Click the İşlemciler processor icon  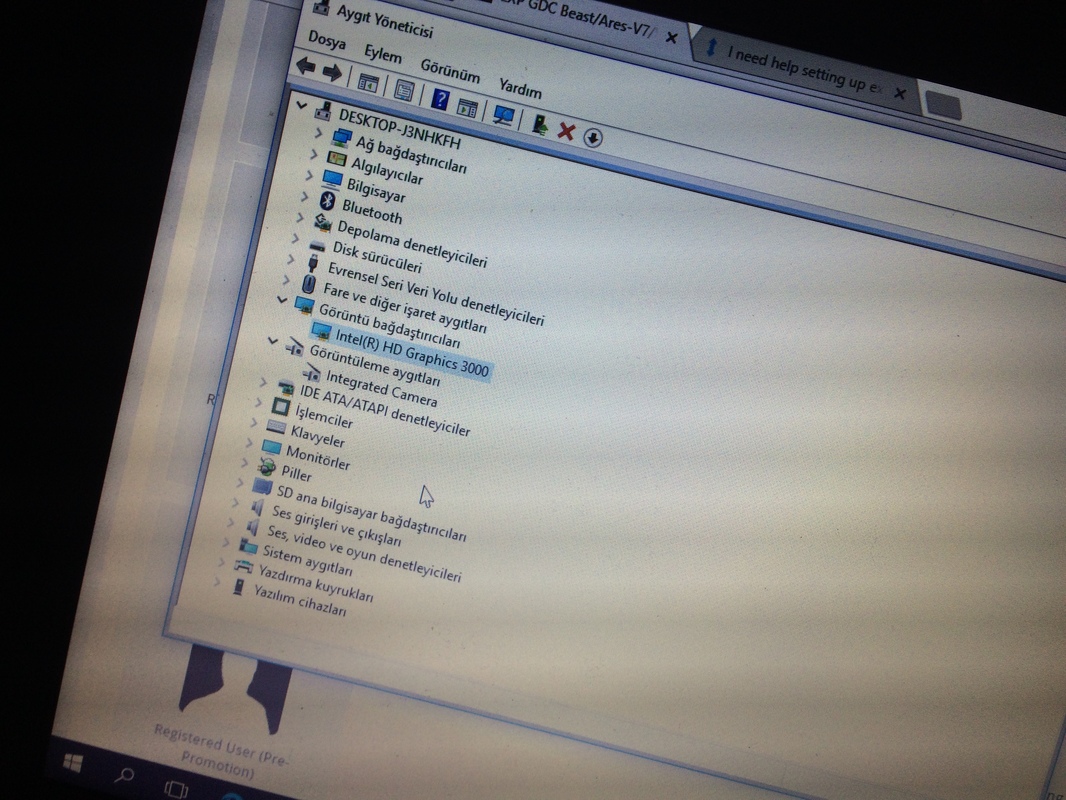(x=281, y=406)
